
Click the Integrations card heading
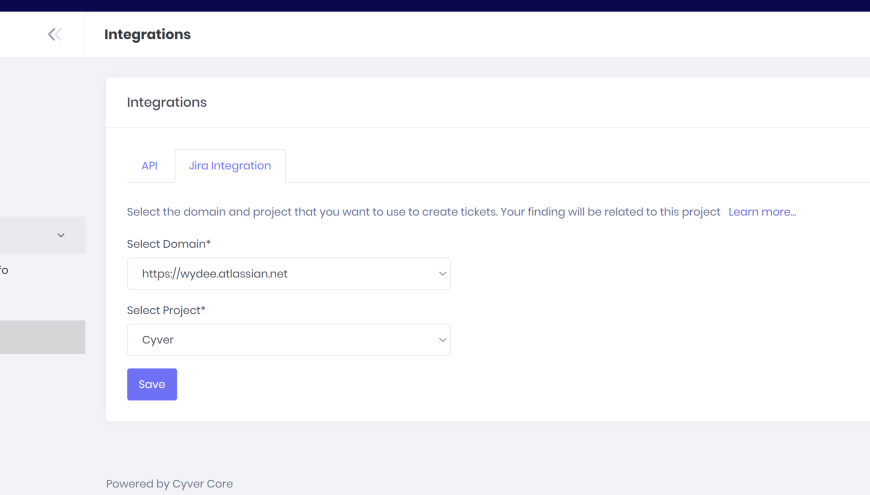pos(167,102)
